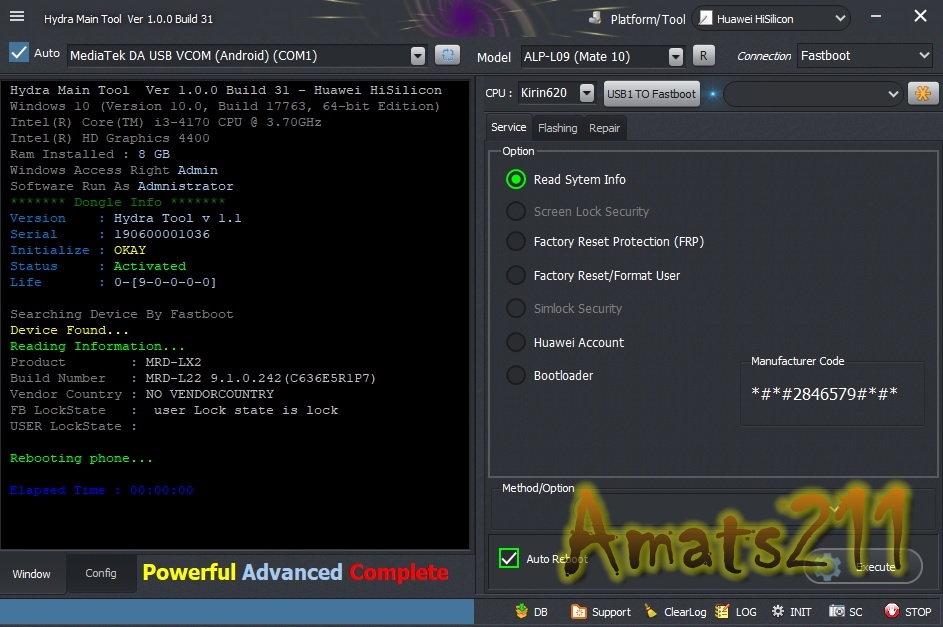Screen dimensions: 943x627
Task: Open the empty dropdown beside USB1 TO Fastboot
Action: [x=813, y=94]
